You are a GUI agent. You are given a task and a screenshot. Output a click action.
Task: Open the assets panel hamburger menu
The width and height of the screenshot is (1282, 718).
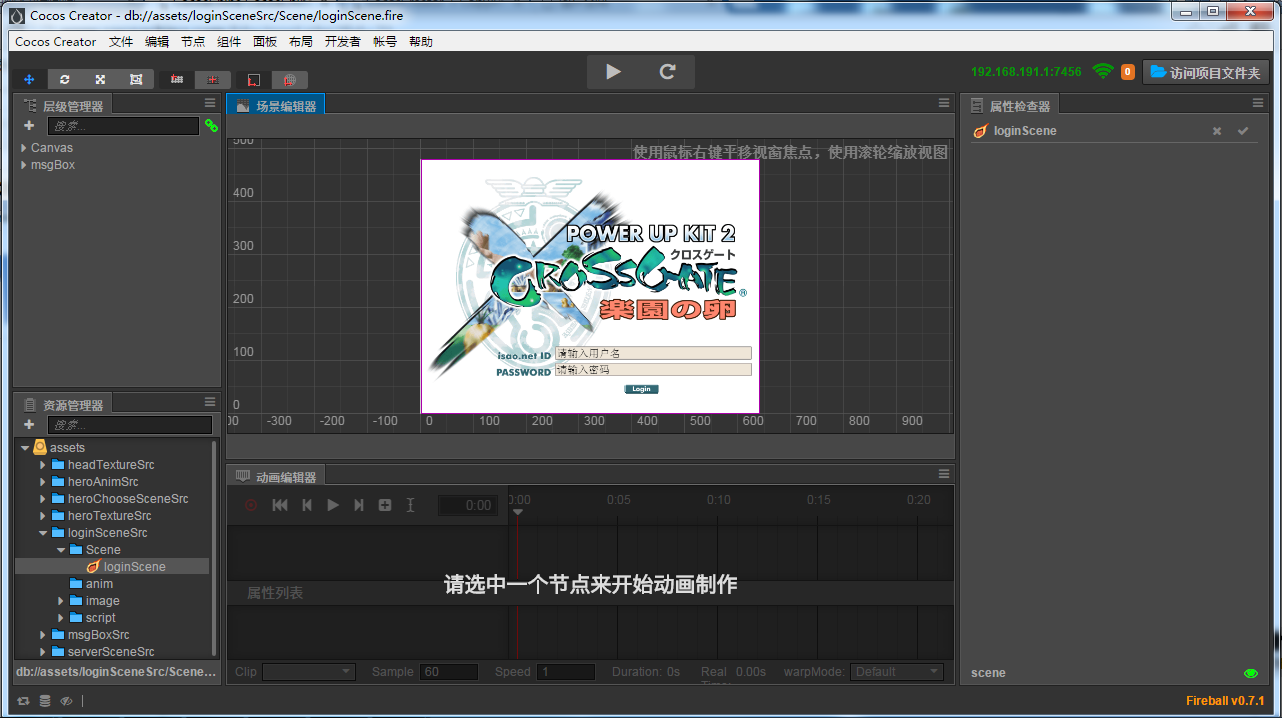point(210,402)
